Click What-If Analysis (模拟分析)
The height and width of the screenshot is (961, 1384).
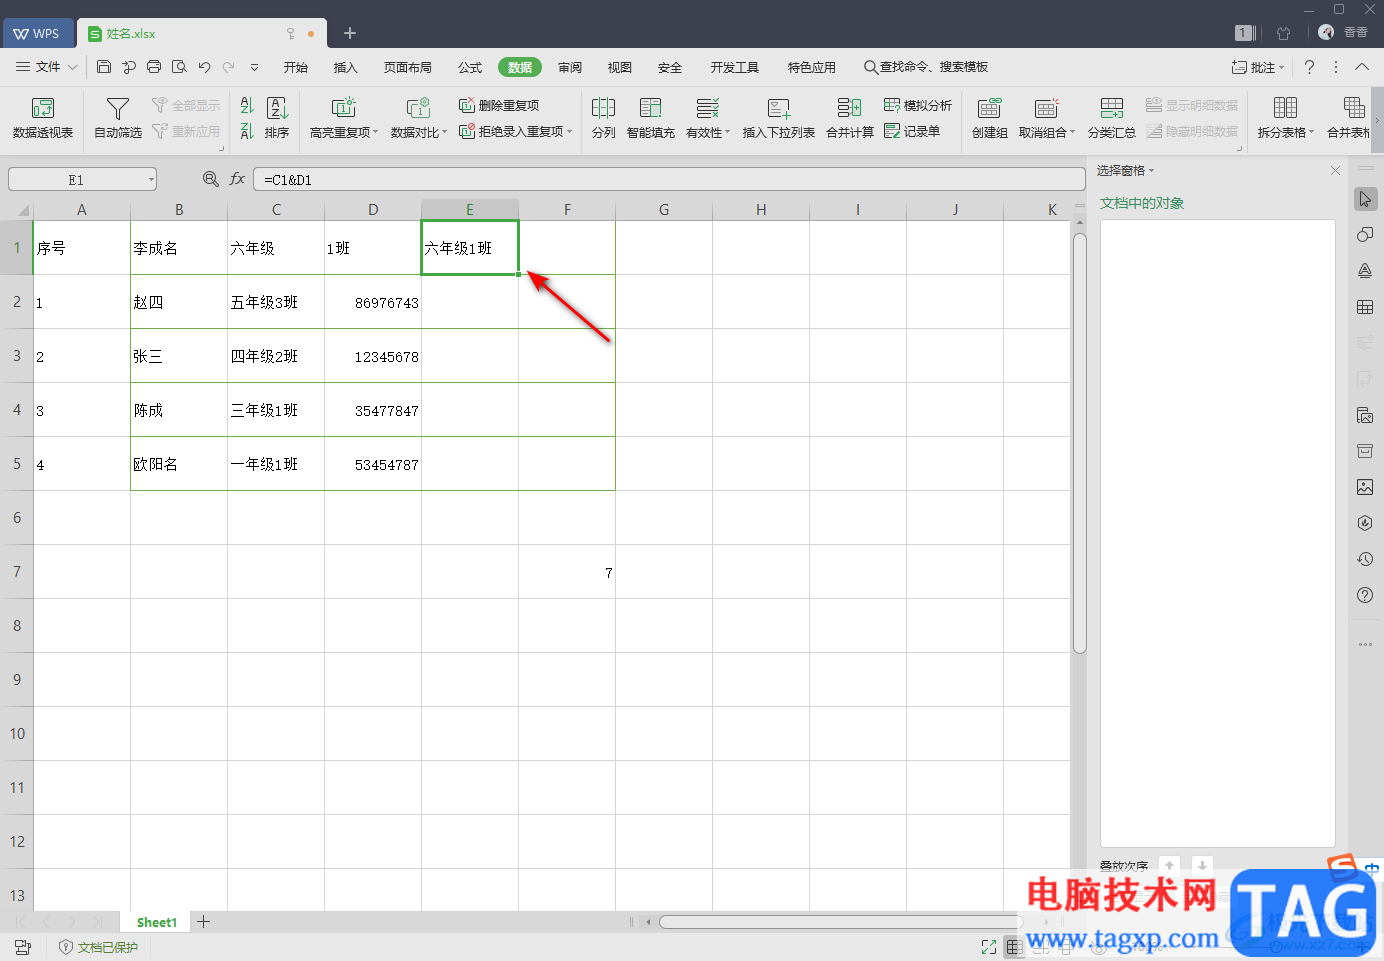click(918, 105)
